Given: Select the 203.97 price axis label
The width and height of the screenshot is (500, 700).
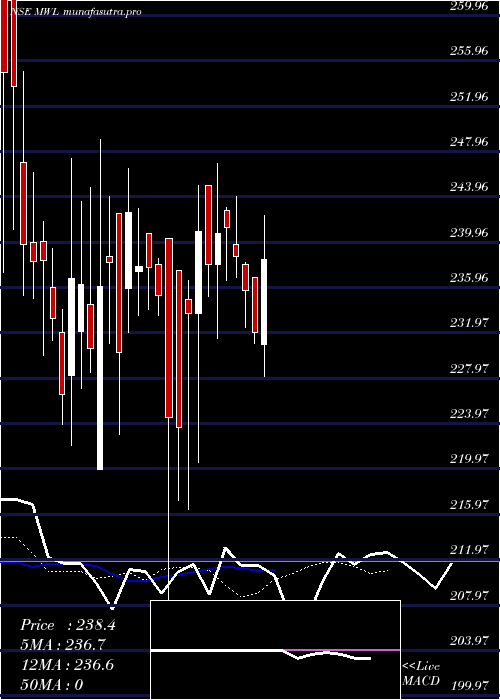Looking at the screenshot, I should pos(469,641).
